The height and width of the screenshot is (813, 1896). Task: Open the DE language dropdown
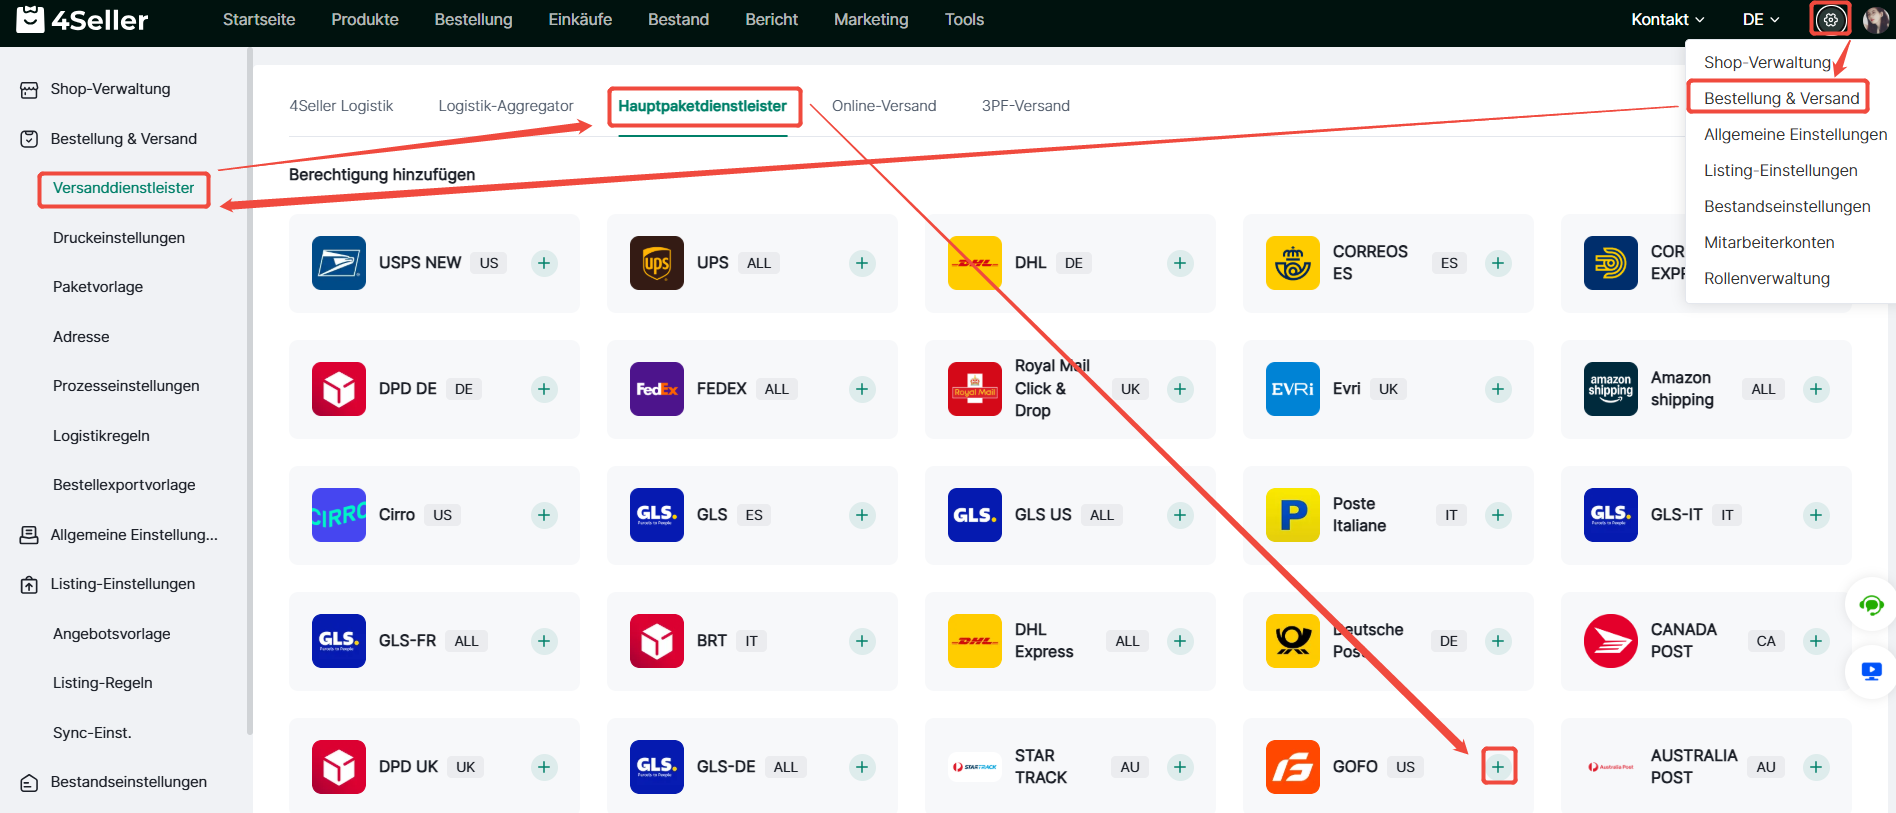1761,19
